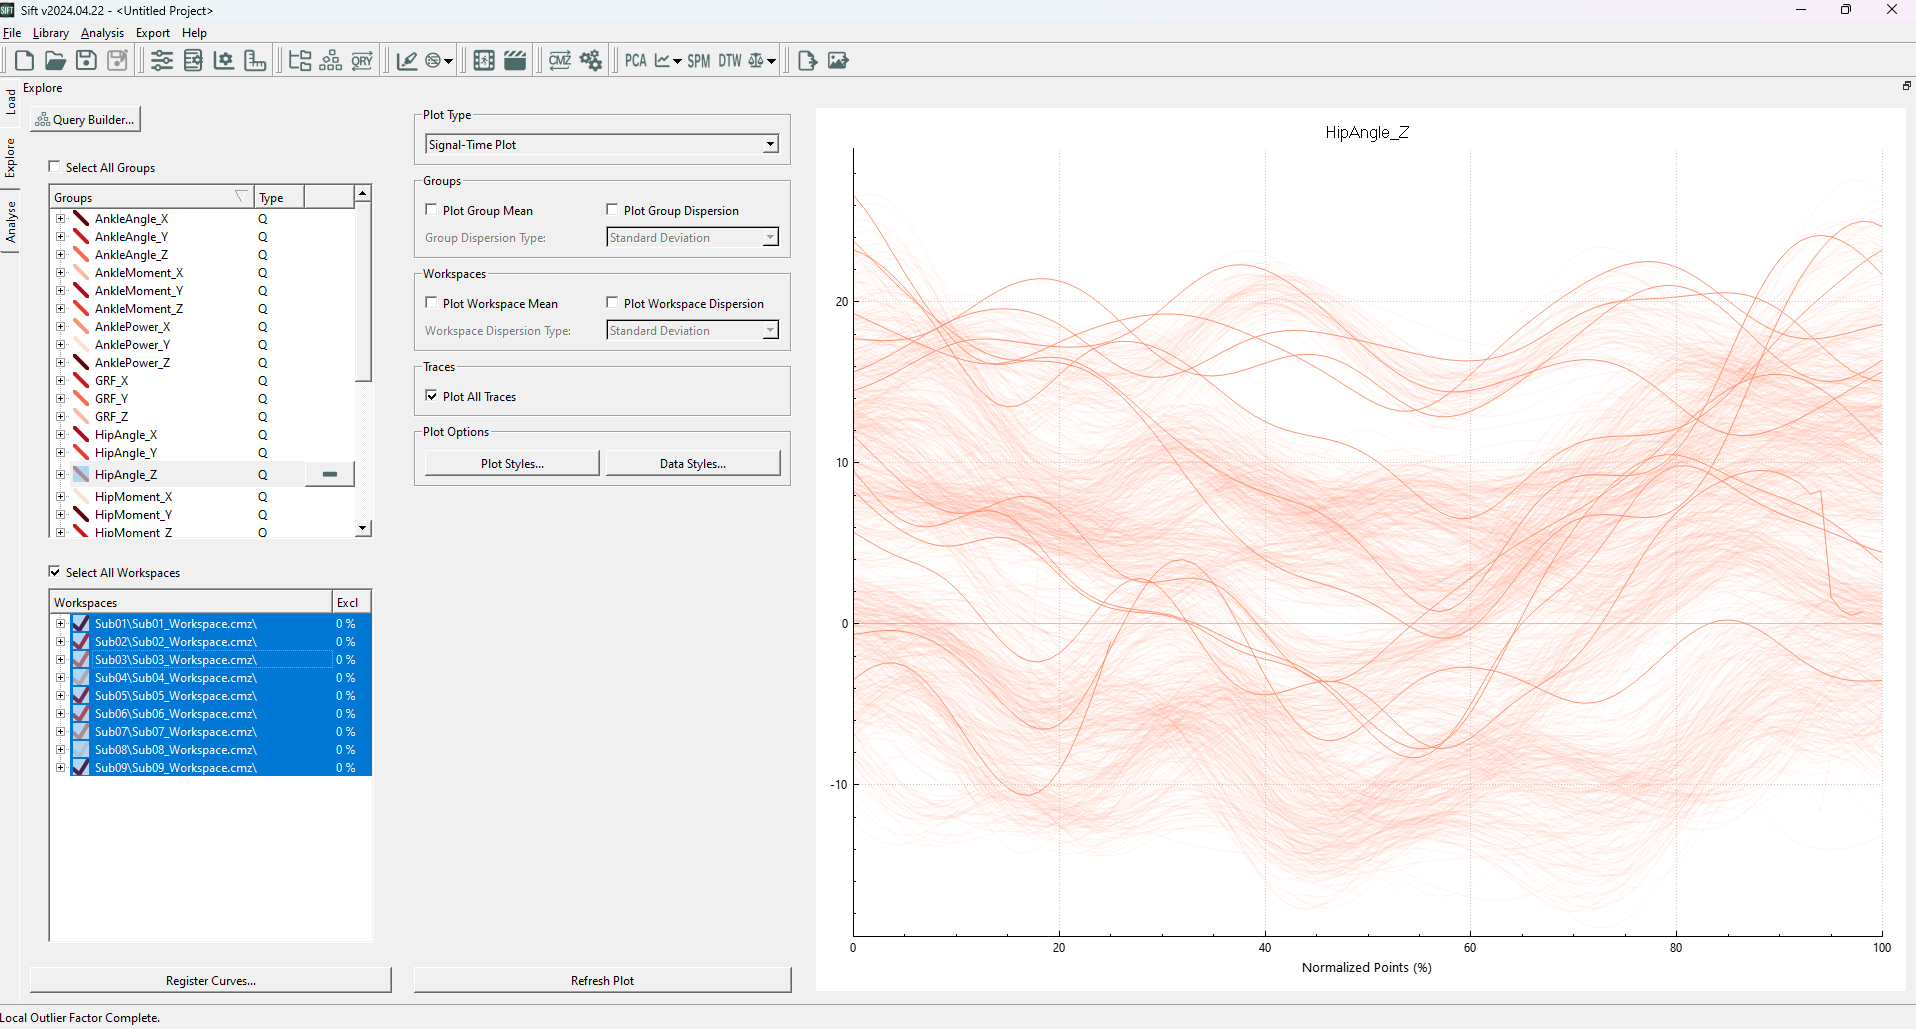This screenshot has width=1916, height=1030.
Task: Click the film strip animation icon
Action: (x=484, y=61)
